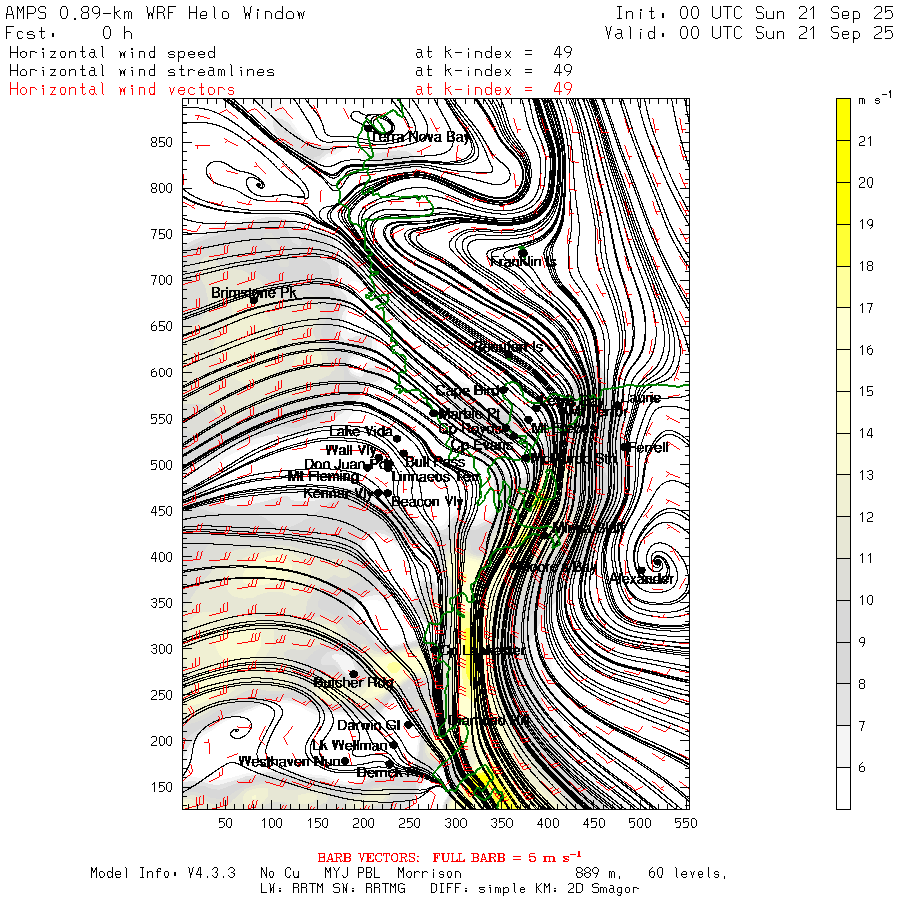This screenshot has width=900, height=900.
Task: Select the "Brimstone Pk" map label
Action: (253, 293)
